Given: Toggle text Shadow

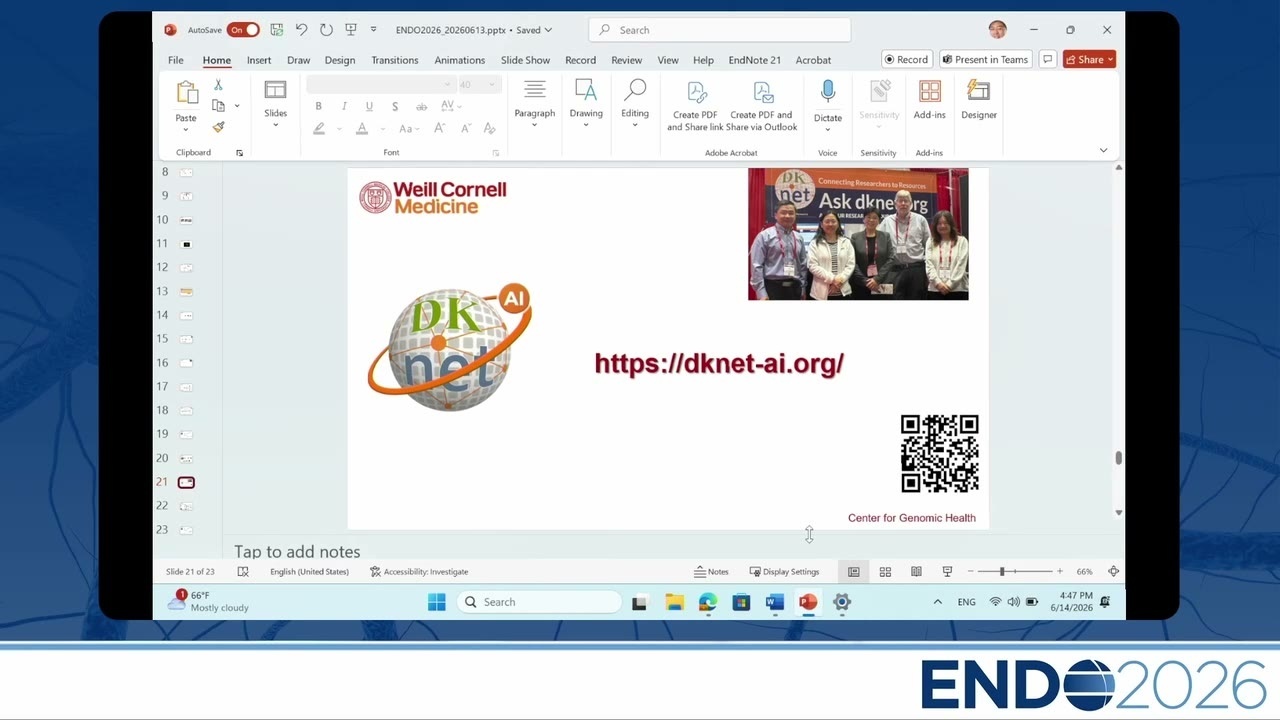Looking at the screenshot, I should click(x=395, y=107).
